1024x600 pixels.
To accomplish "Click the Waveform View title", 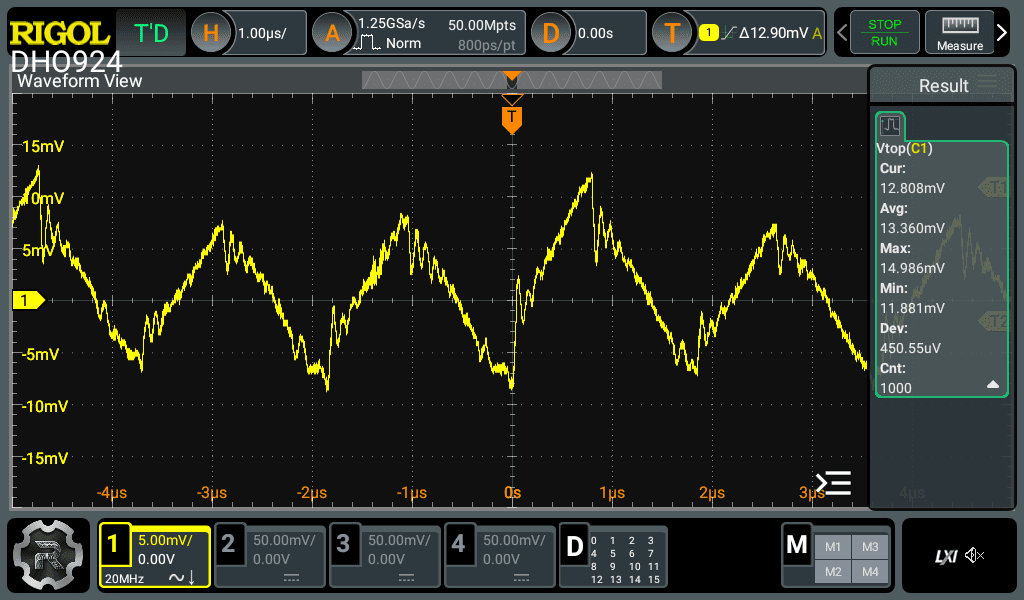I will point(80,81).
